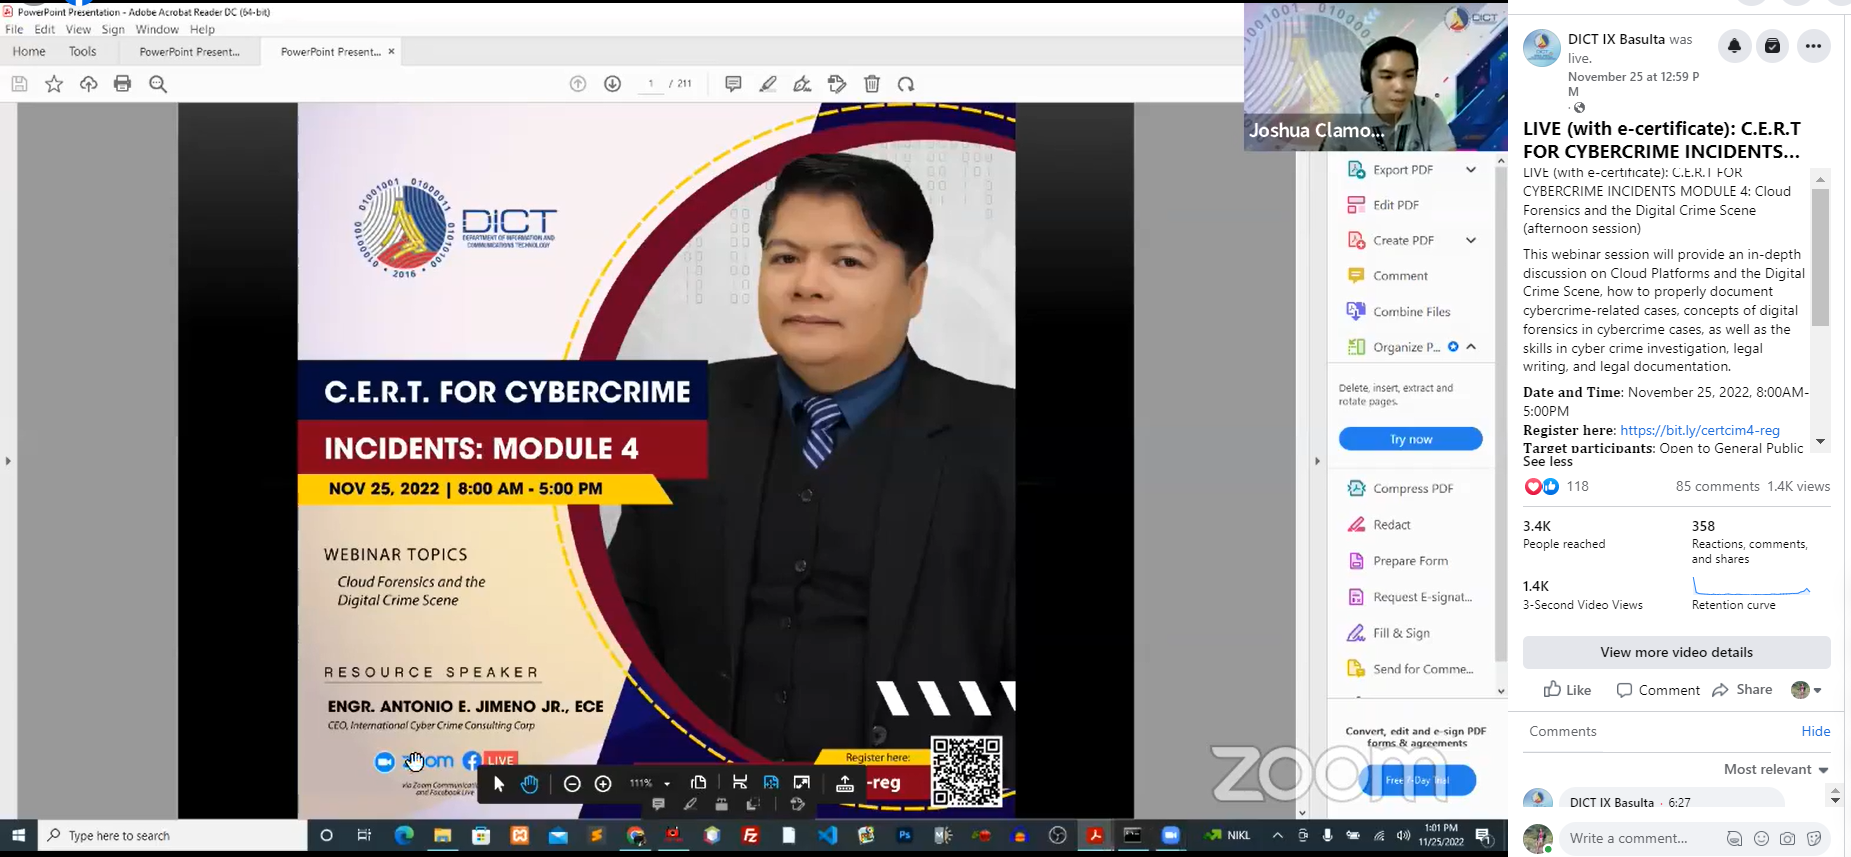Hide the Comments section
The image size is (1851, 857).
1815,731
